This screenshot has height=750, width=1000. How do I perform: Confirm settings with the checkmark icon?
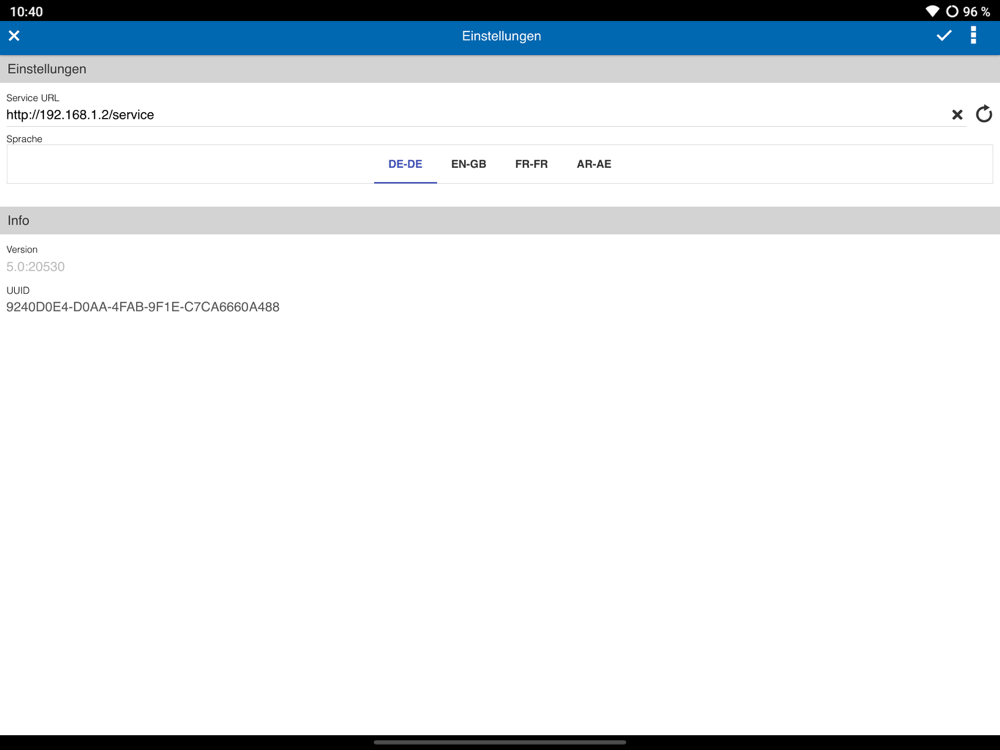pyautogui.click(x=944, y=36)
